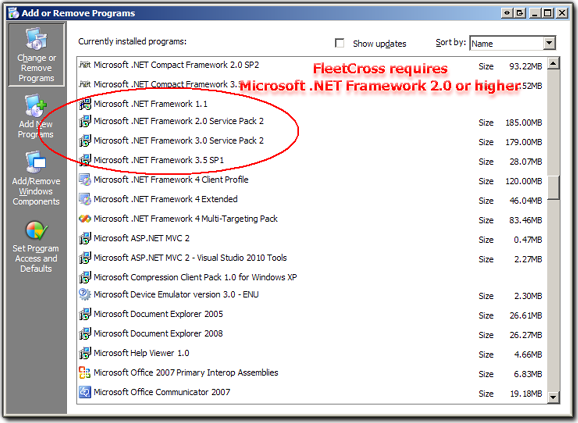
Task: Click the Document Explorer 2005 icon
Action: [85, 314]
